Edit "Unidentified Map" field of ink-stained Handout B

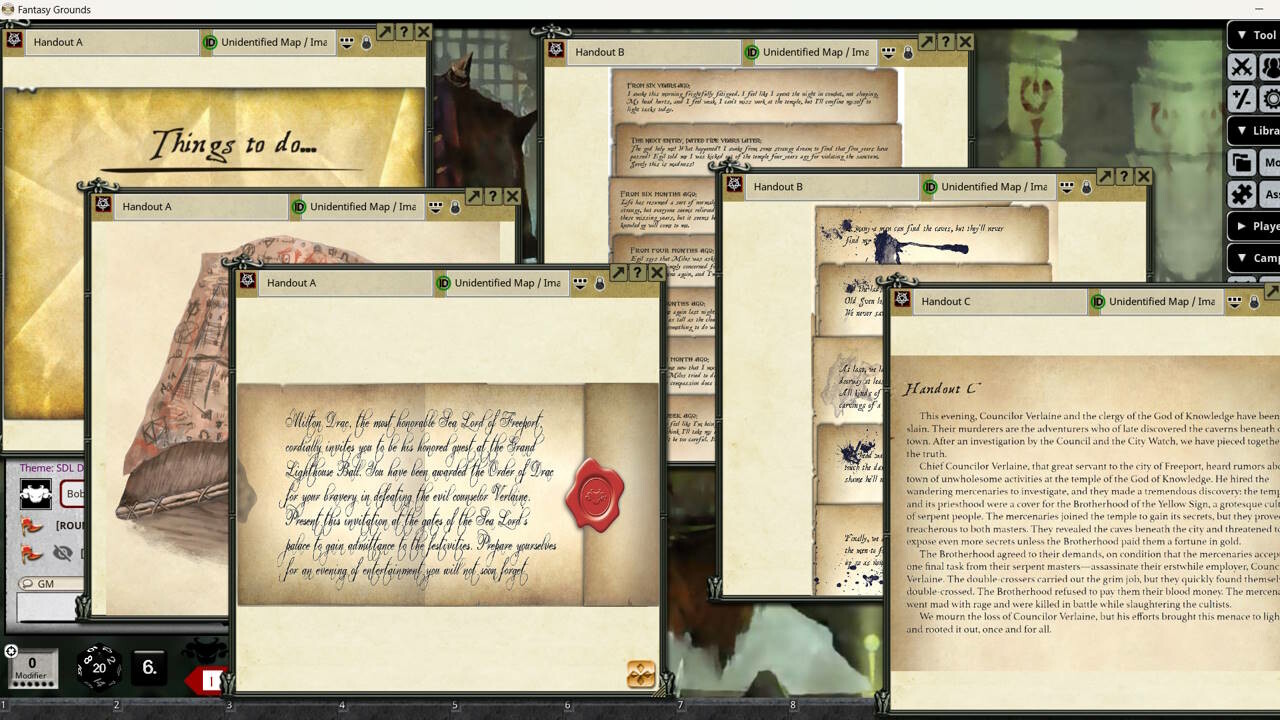tap(993, 187)
